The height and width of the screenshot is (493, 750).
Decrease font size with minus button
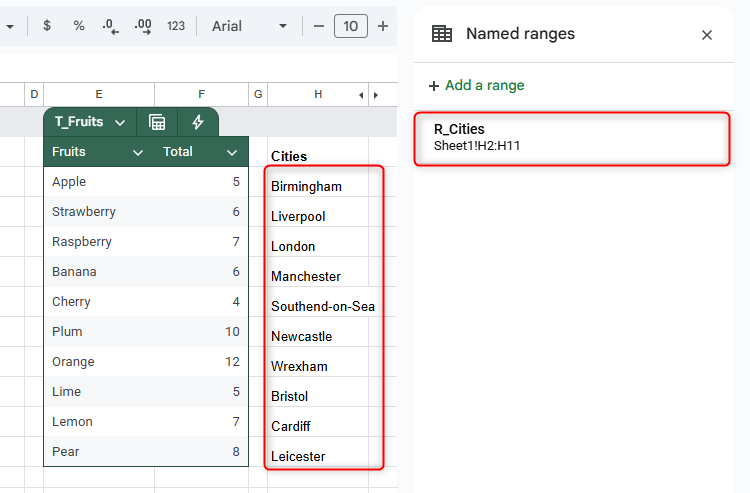319,26
